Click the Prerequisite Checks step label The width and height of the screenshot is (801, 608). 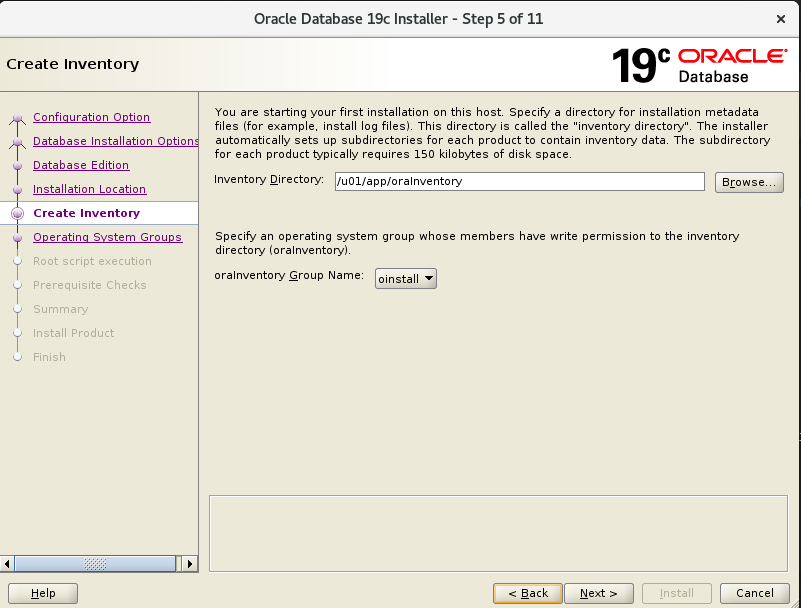tap(90, 285)
